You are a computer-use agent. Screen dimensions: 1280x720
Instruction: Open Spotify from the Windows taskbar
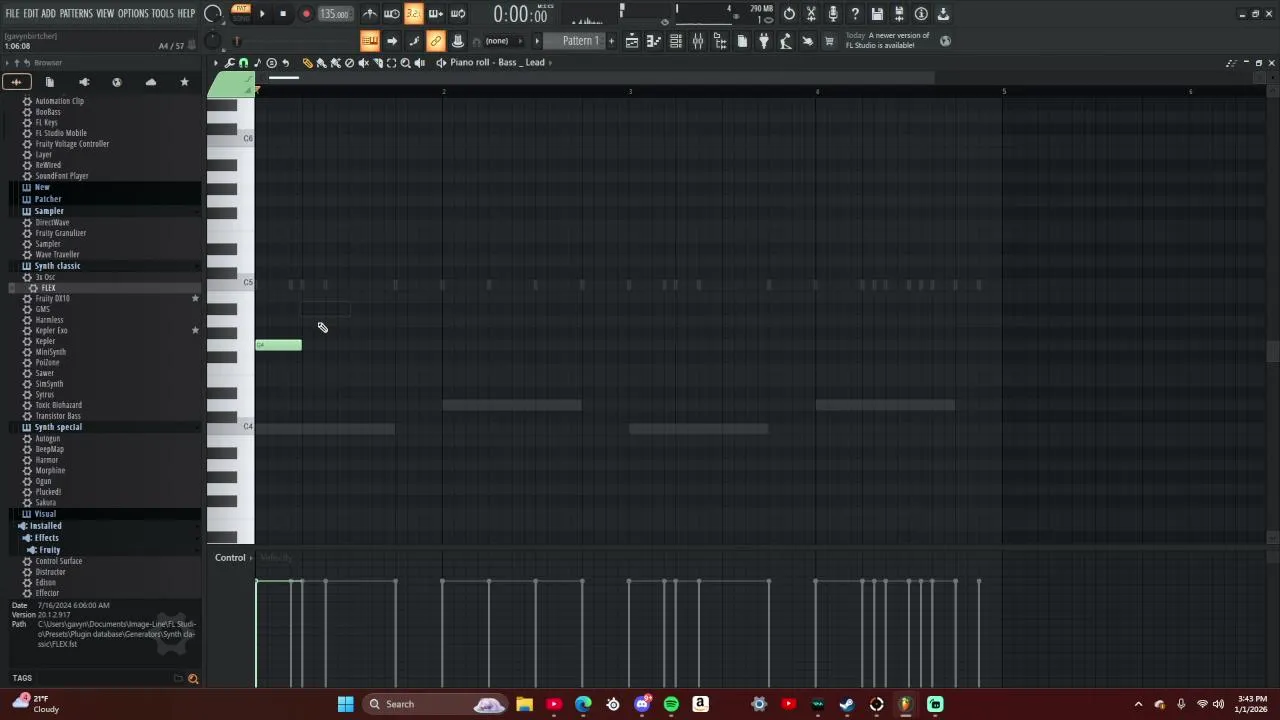pos(671,704)
